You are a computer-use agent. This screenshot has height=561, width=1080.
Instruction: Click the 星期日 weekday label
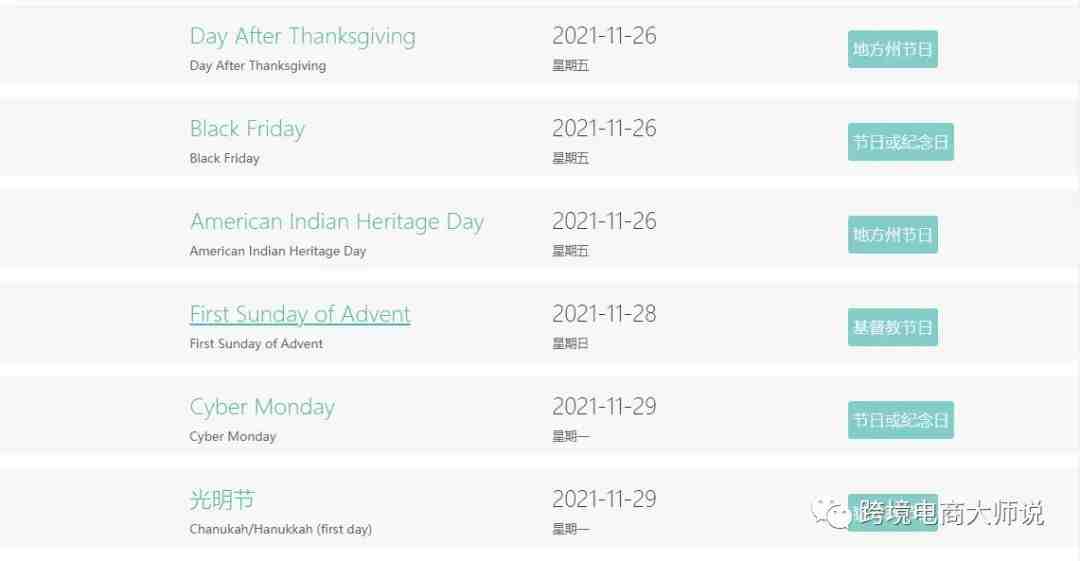point(570,343)
